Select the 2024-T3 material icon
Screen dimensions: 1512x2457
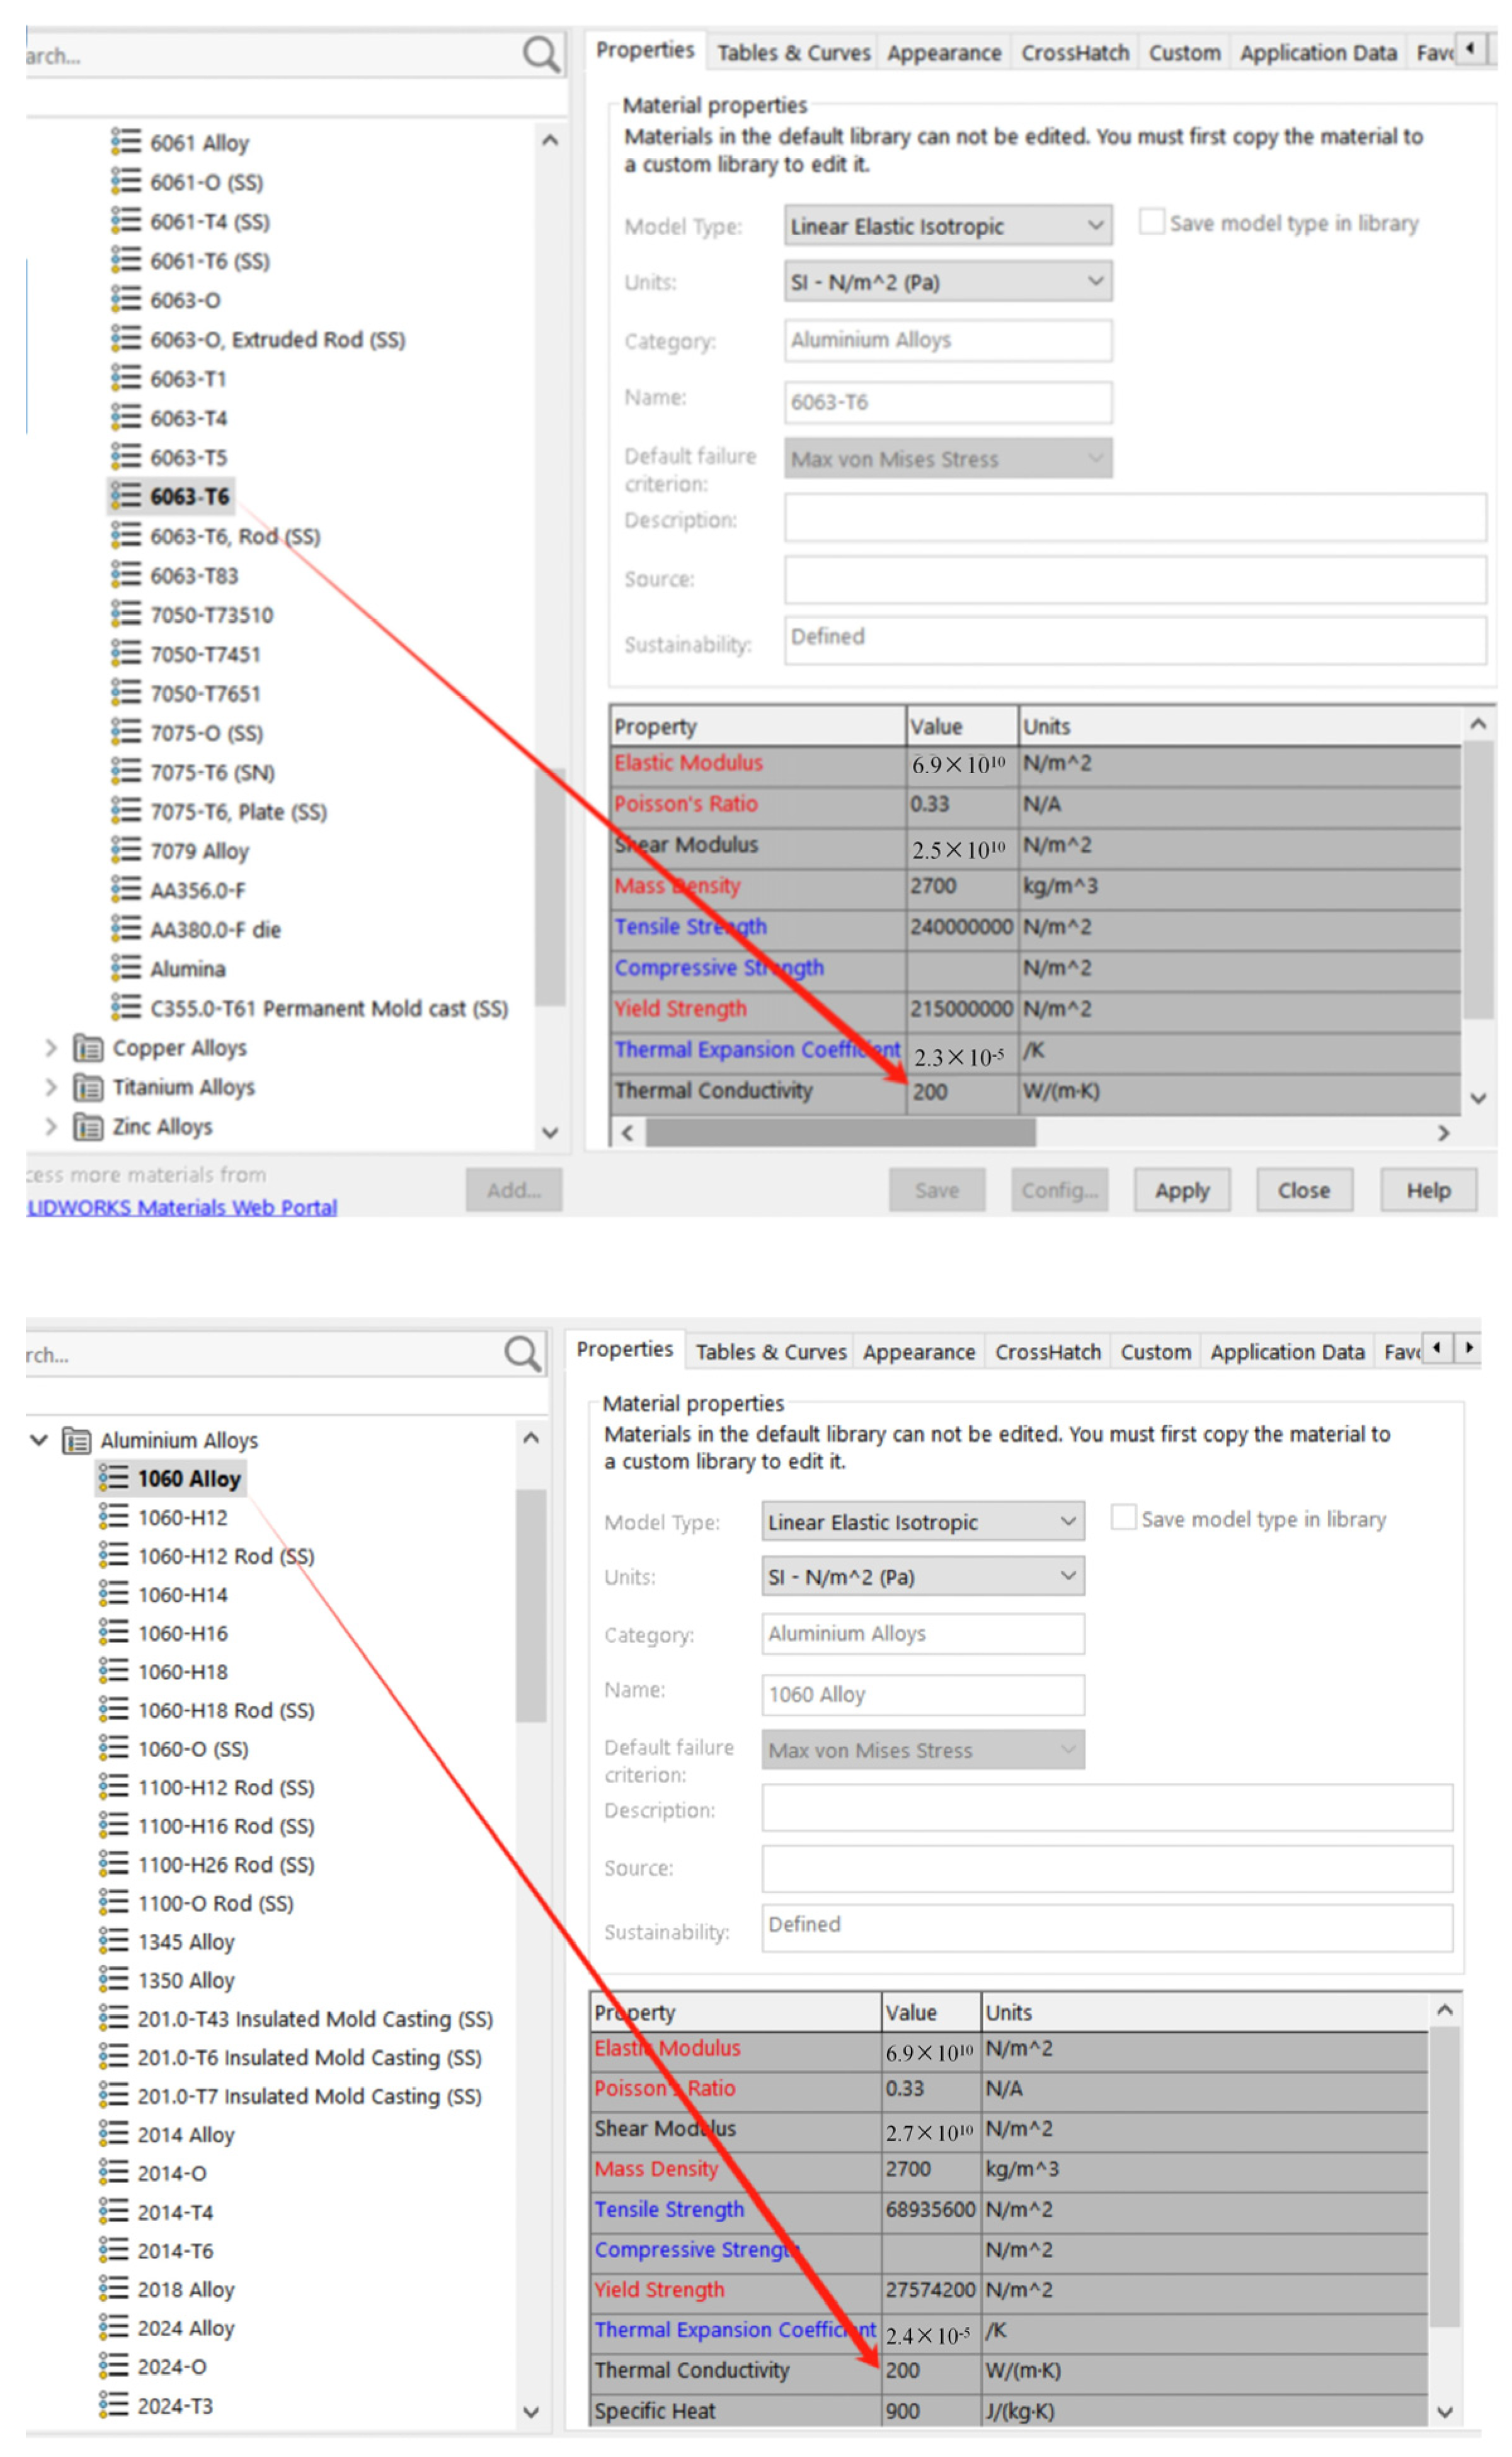[114, 2404]
